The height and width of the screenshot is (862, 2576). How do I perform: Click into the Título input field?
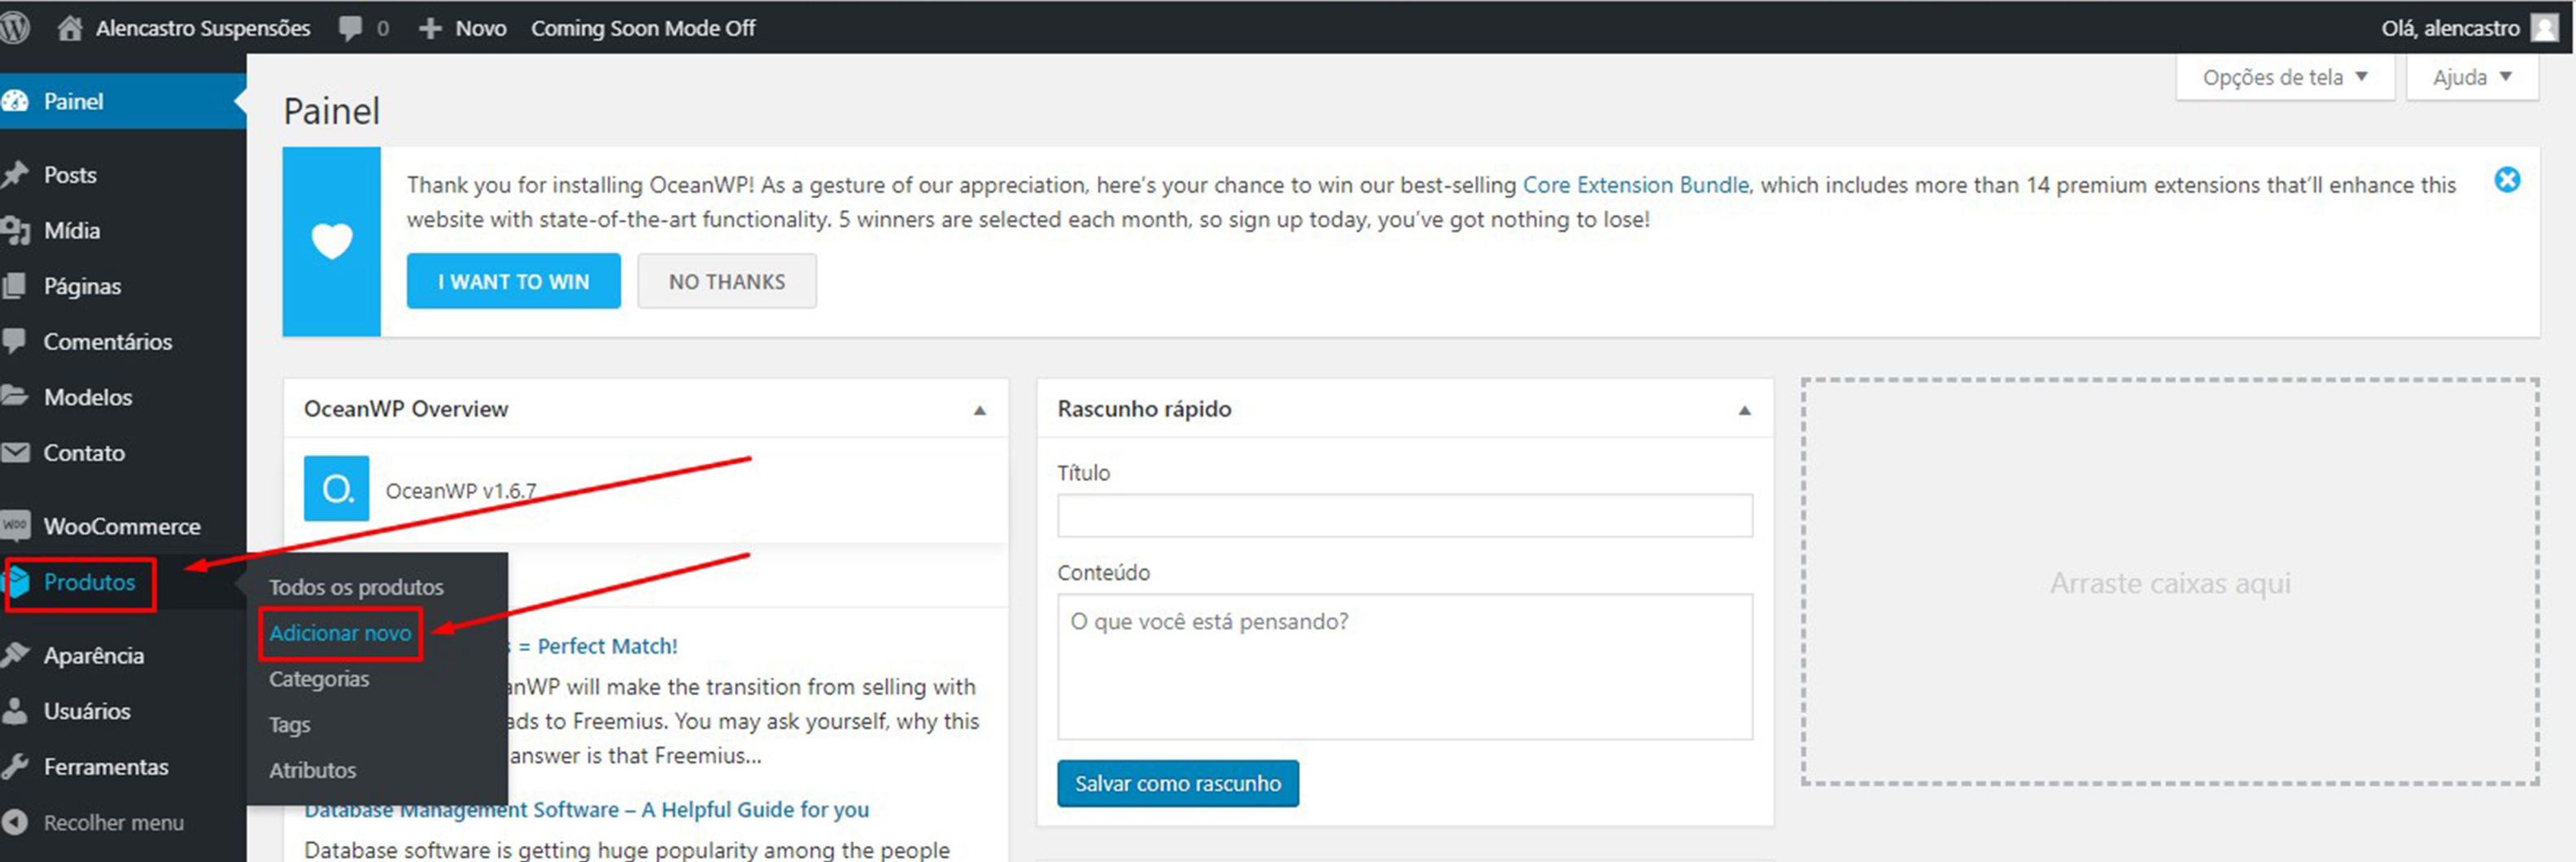(1404, 516)
